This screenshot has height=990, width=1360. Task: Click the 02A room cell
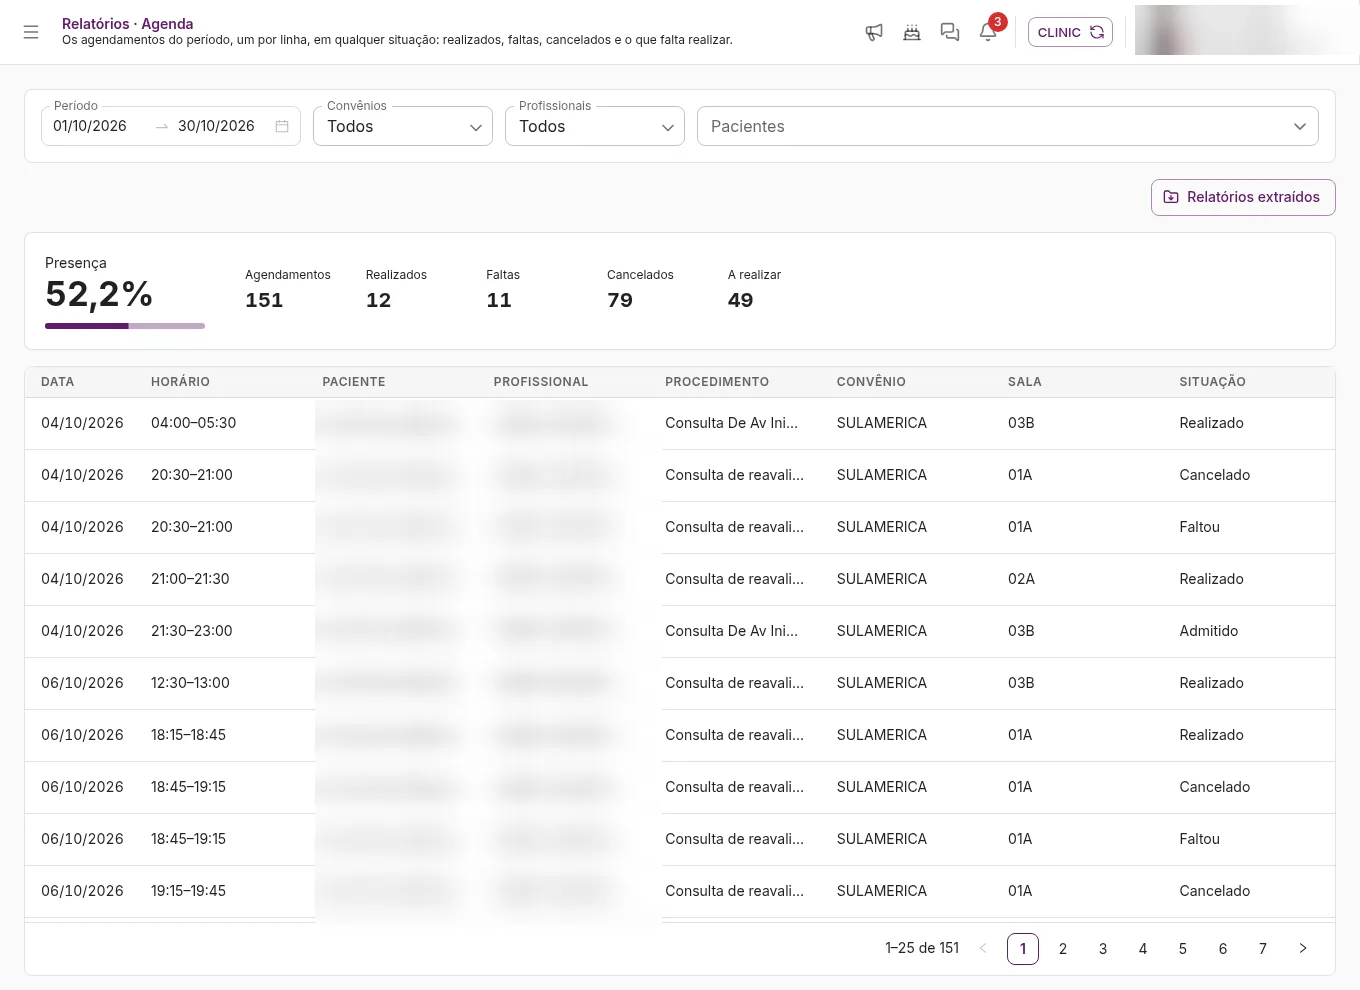pyautogui.click(x=1021, y=579)
